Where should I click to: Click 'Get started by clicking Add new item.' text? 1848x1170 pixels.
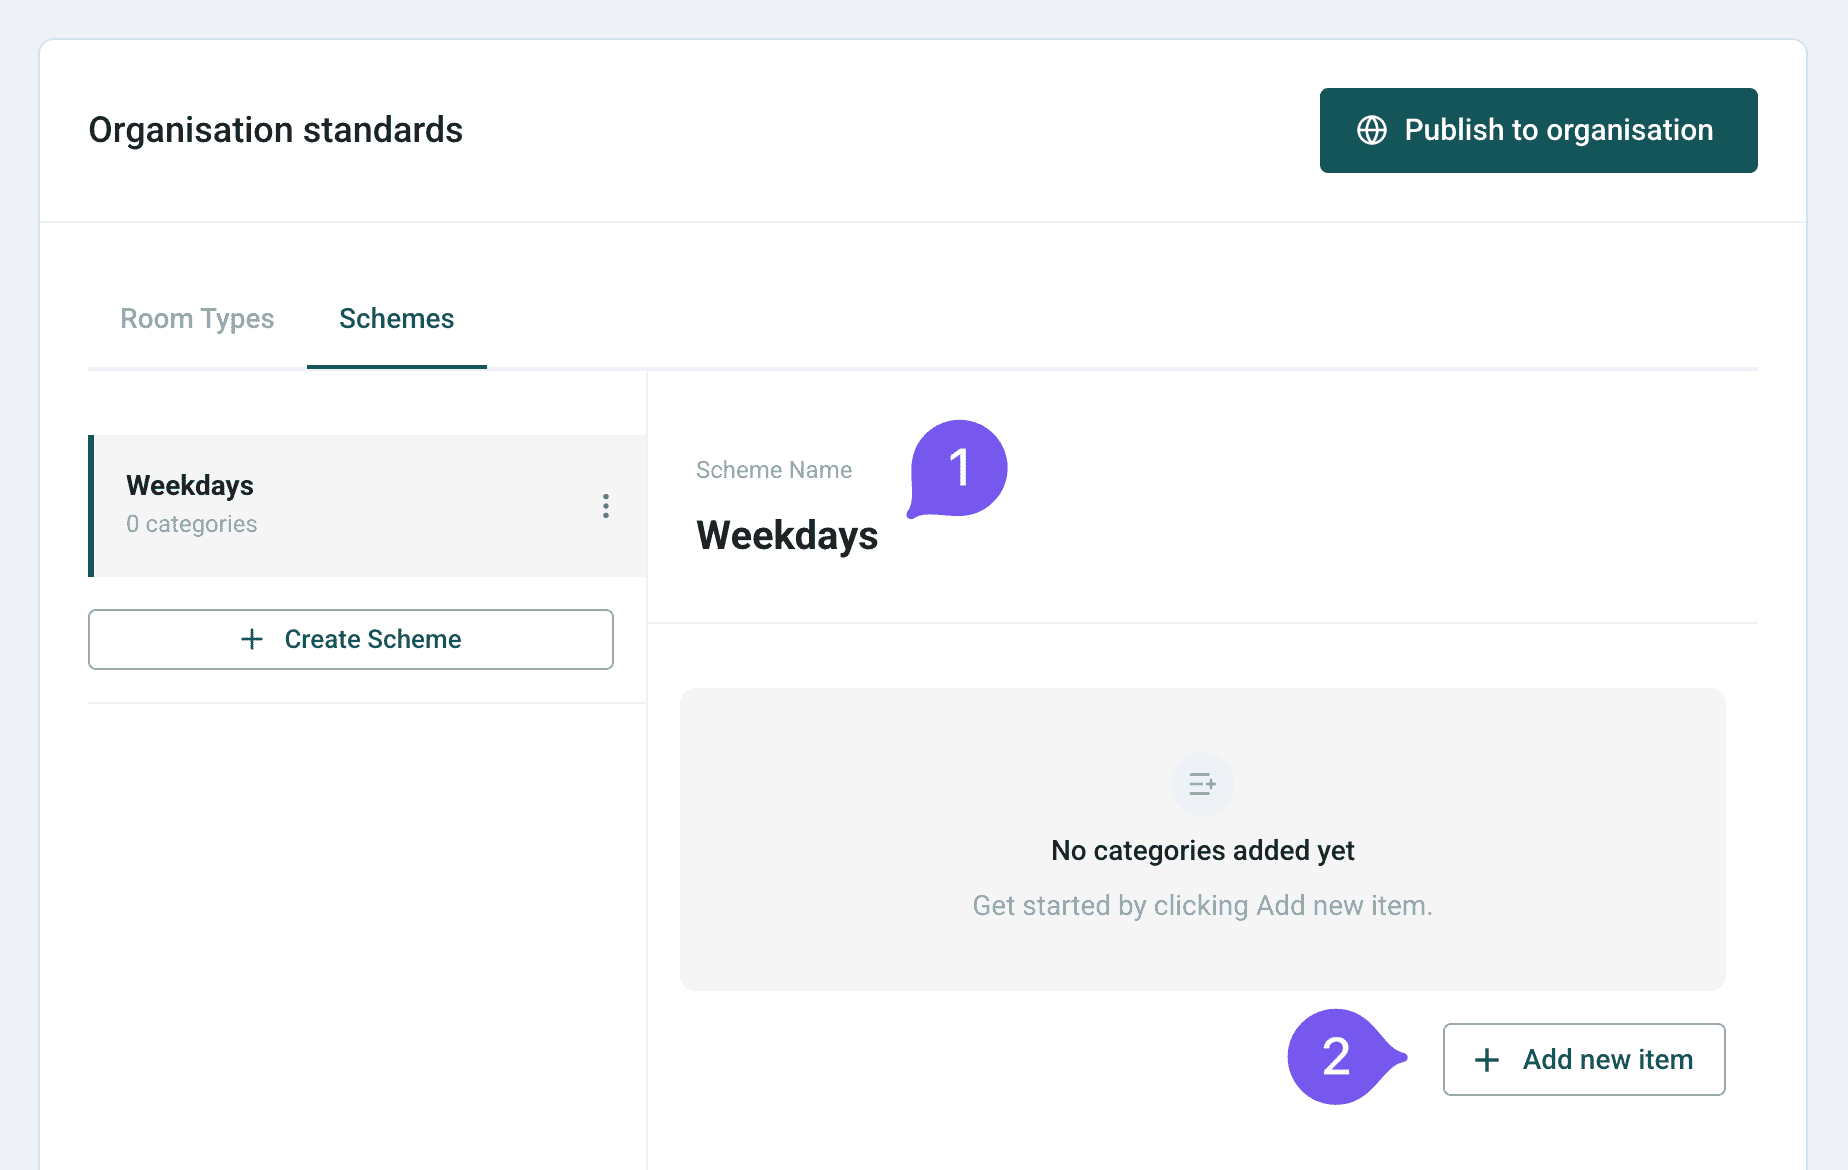[1202, 906]
